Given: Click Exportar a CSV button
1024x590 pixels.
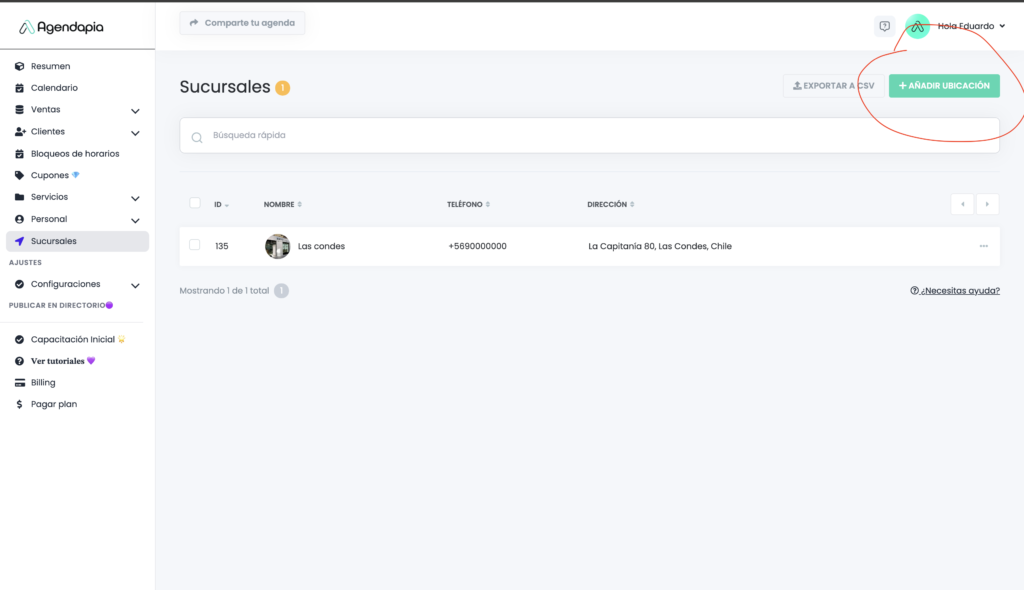Looking at the screenshot, I should pyautogui.click(x=833, y=86).
